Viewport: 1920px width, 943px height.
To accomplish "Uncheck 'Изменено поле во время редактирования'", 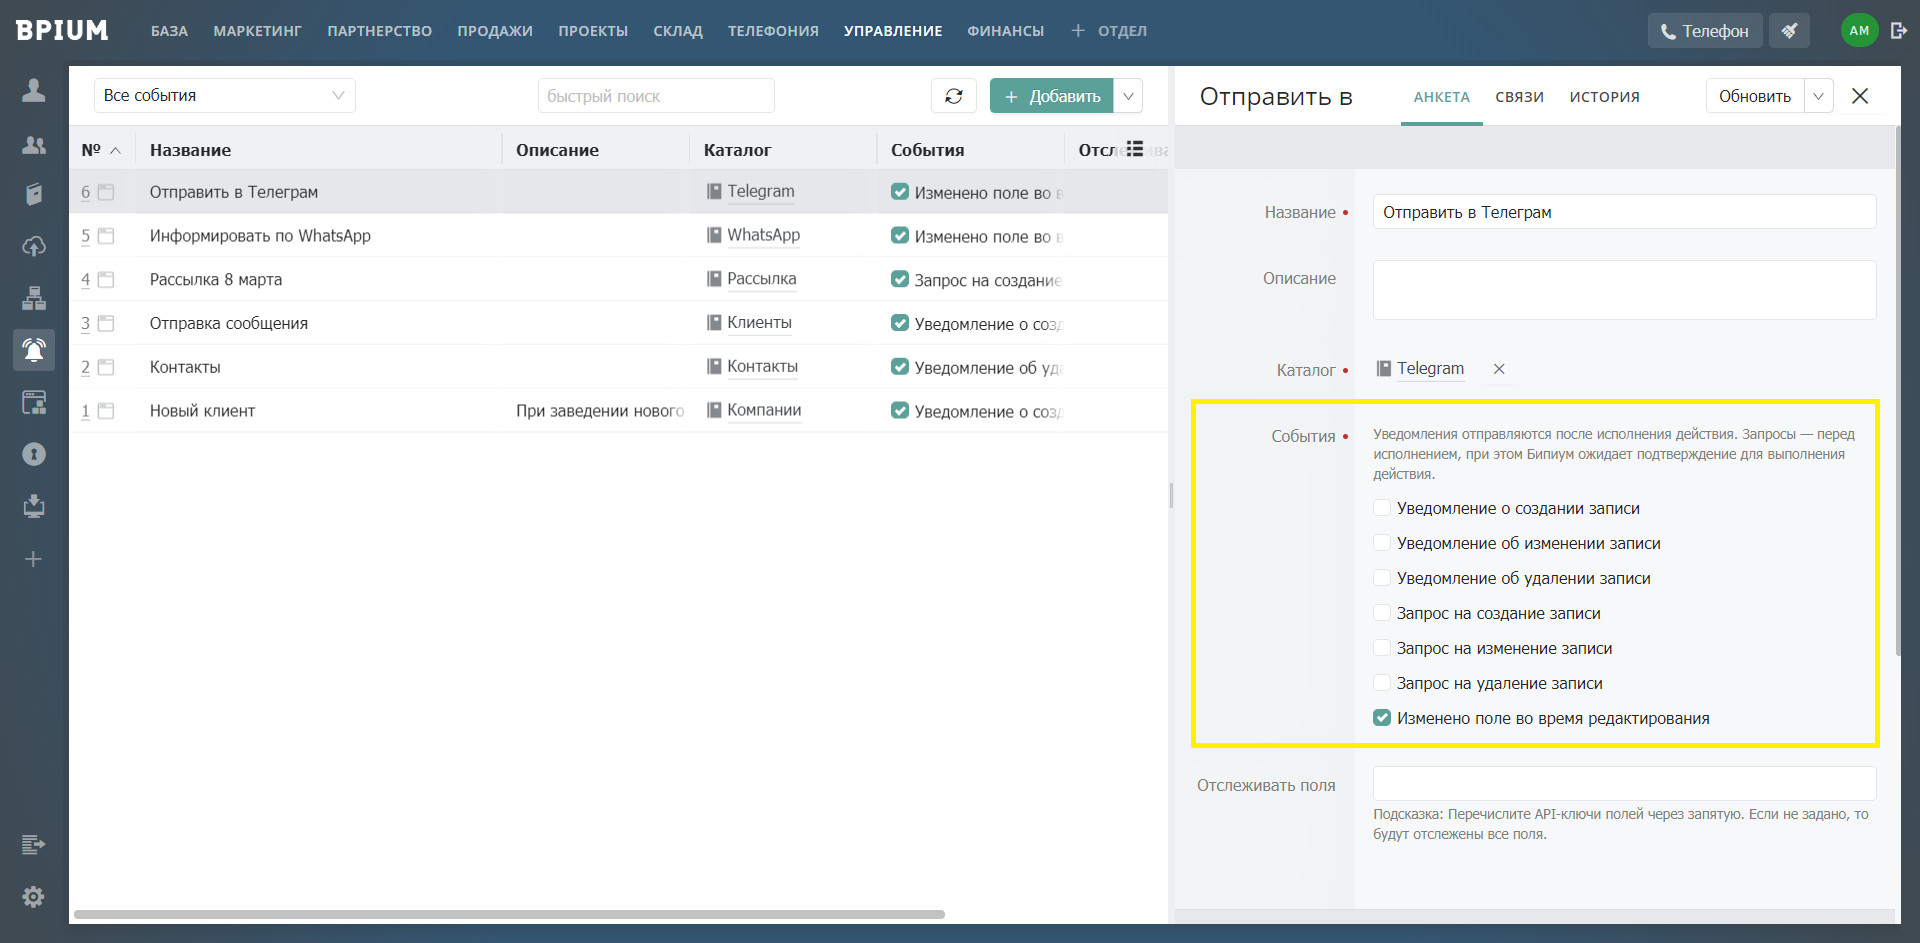I will tap(1382, 718).
